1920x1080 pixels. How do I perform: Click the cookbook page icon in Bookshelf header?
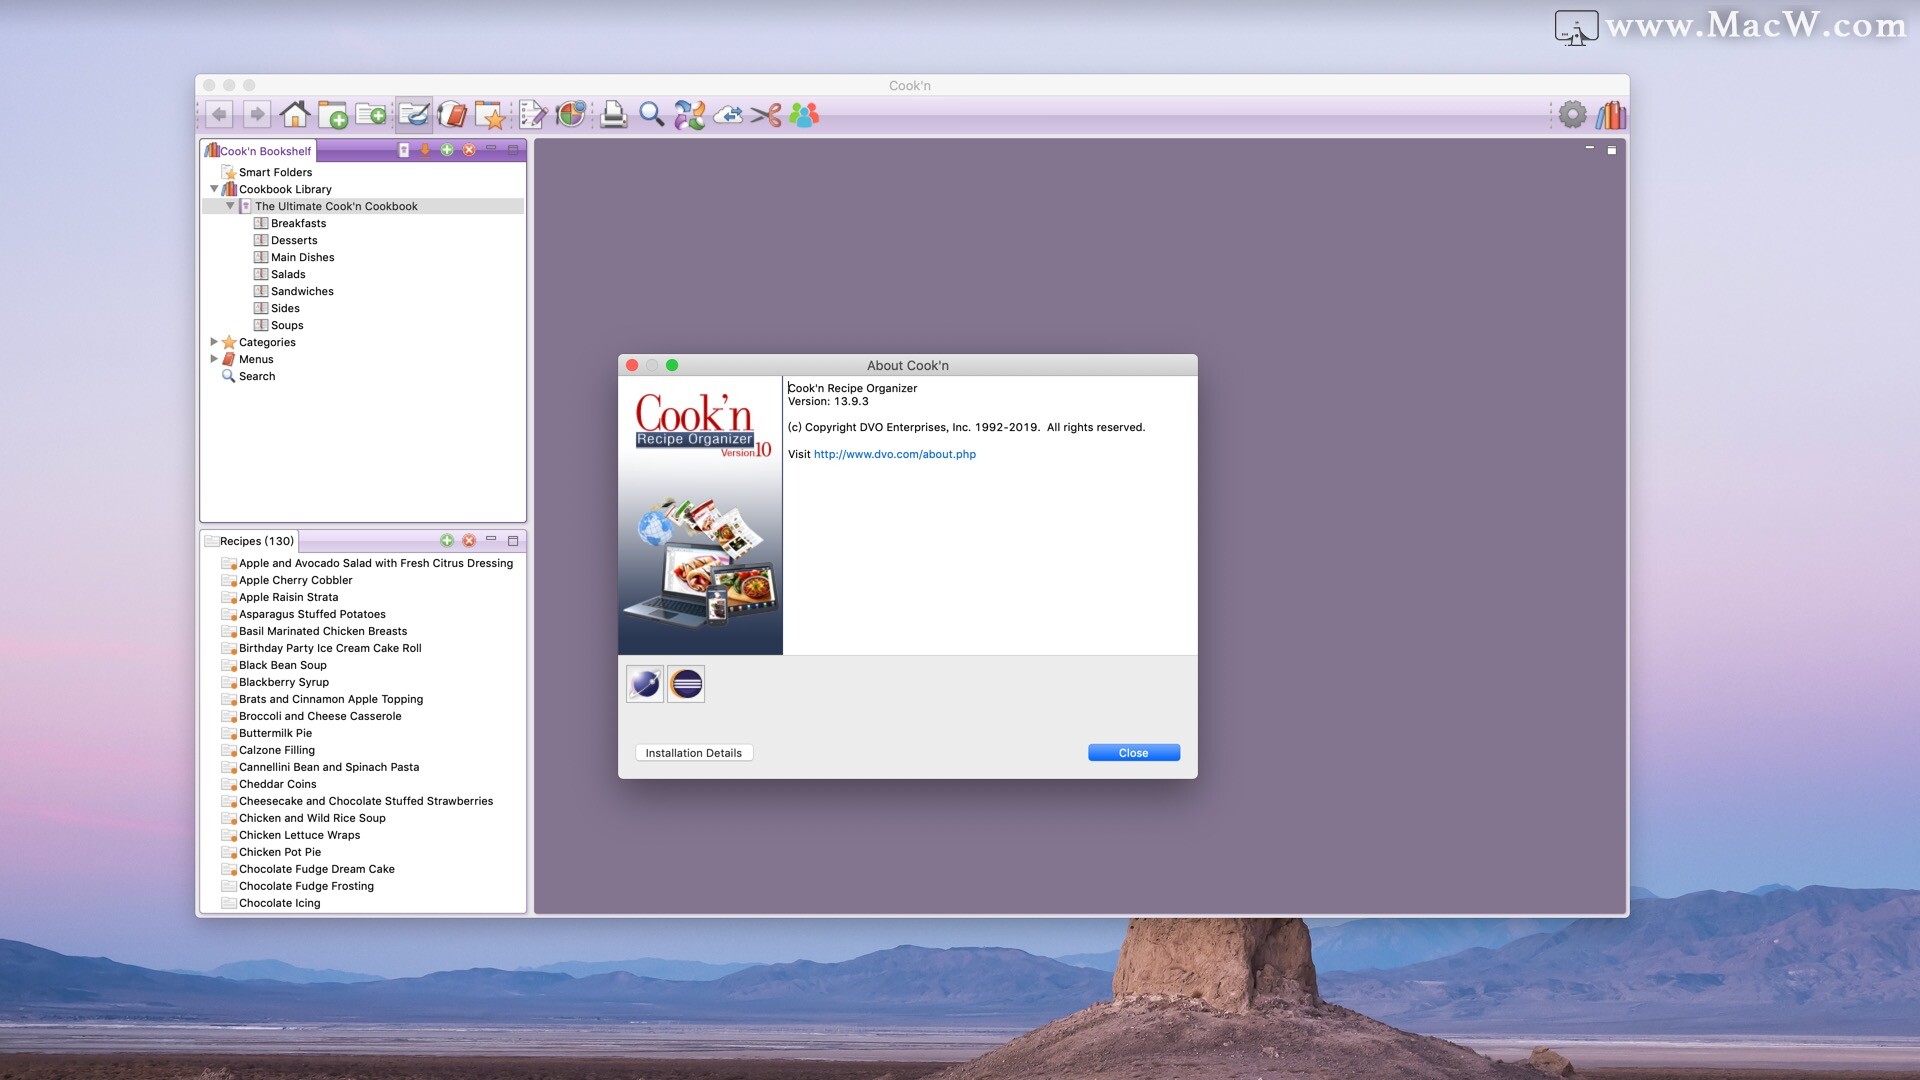(x=404, y=150)
